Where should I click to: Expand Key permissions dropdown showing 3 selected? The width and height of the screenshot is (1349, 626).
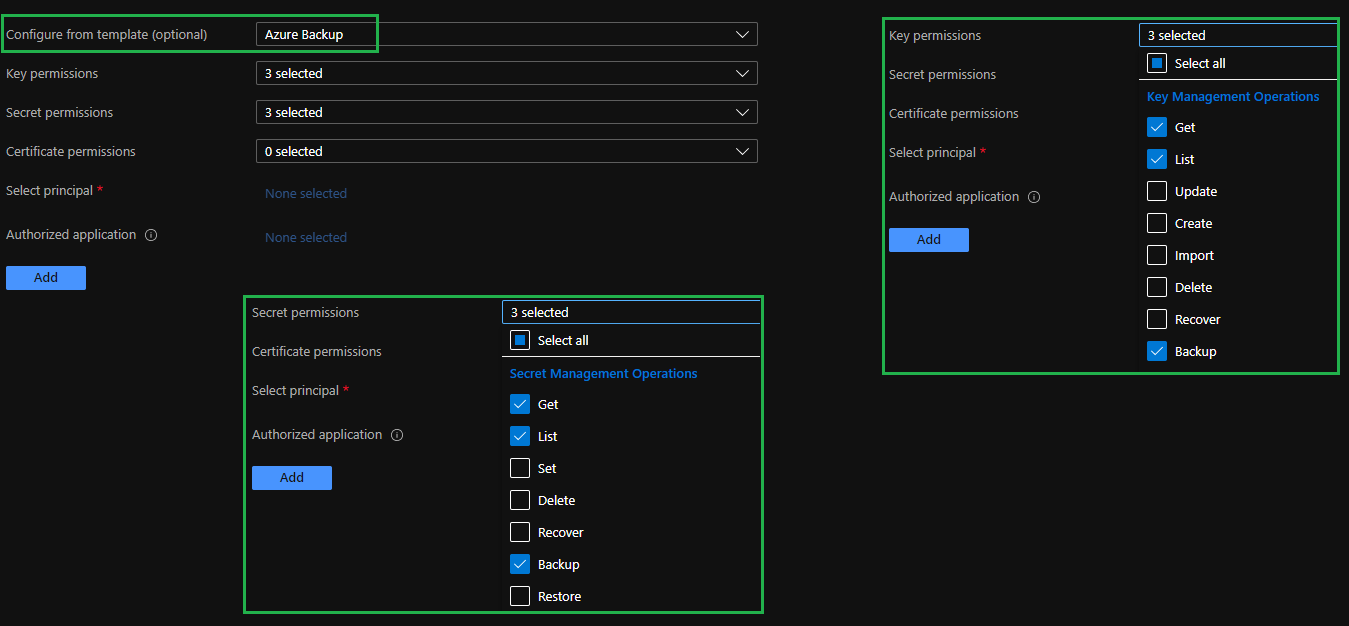tap(506, 73)
